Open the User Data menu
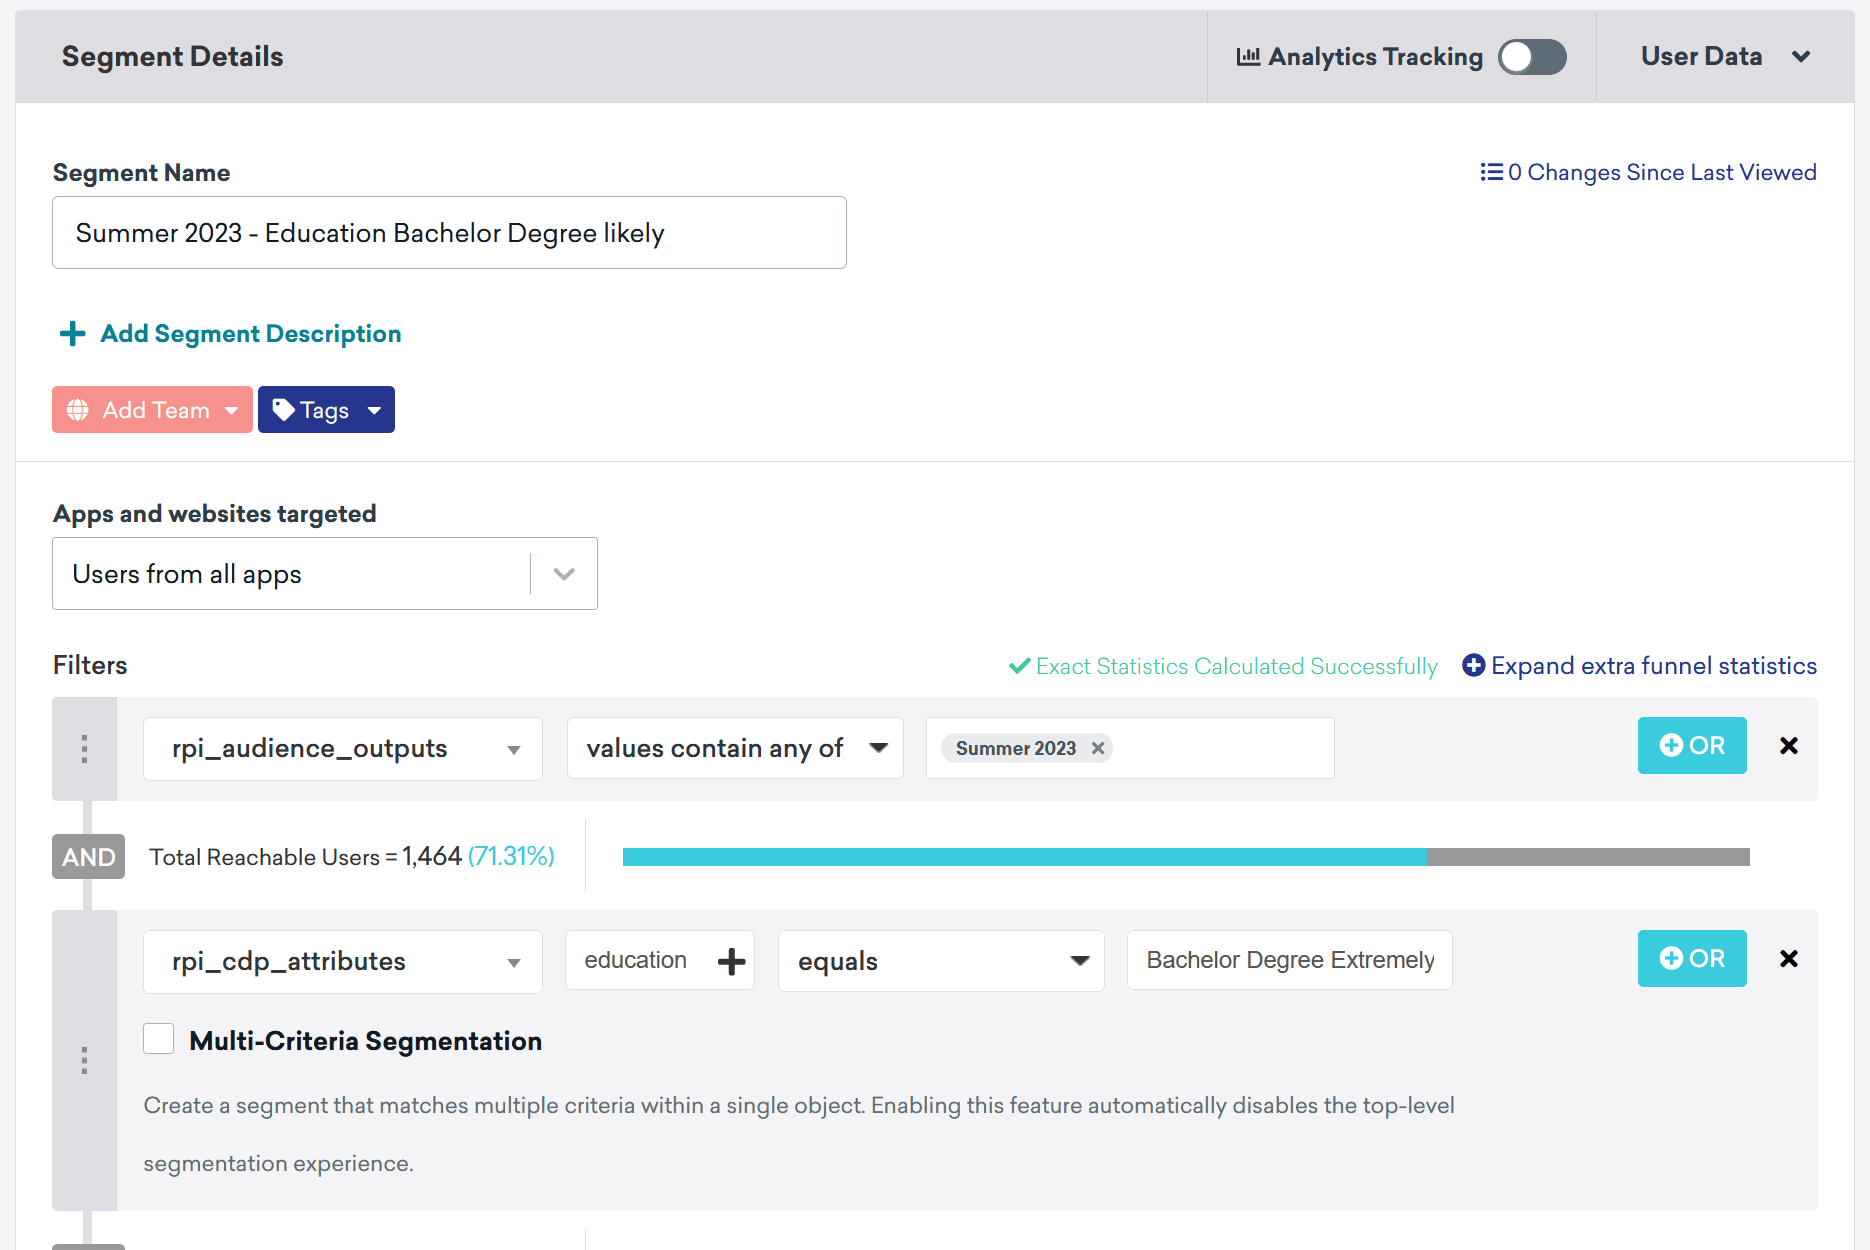This screenshot has width=1870, height=1250. pos(1724,57)
